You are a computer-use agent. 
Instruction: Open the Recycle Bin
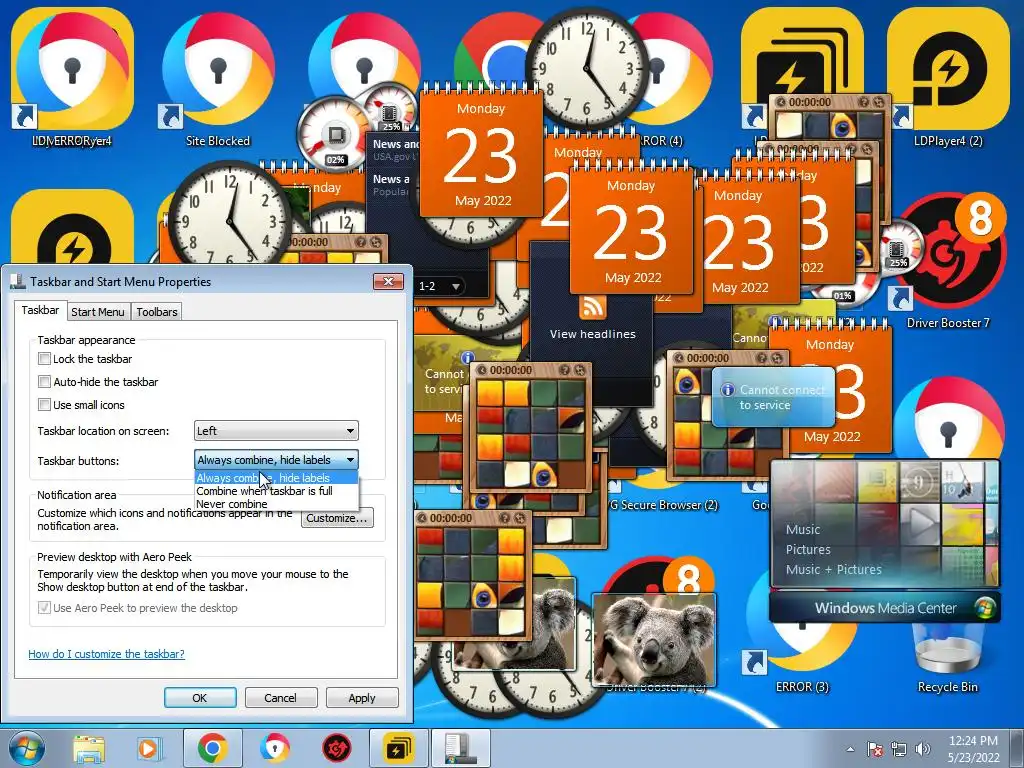point(948,656)
